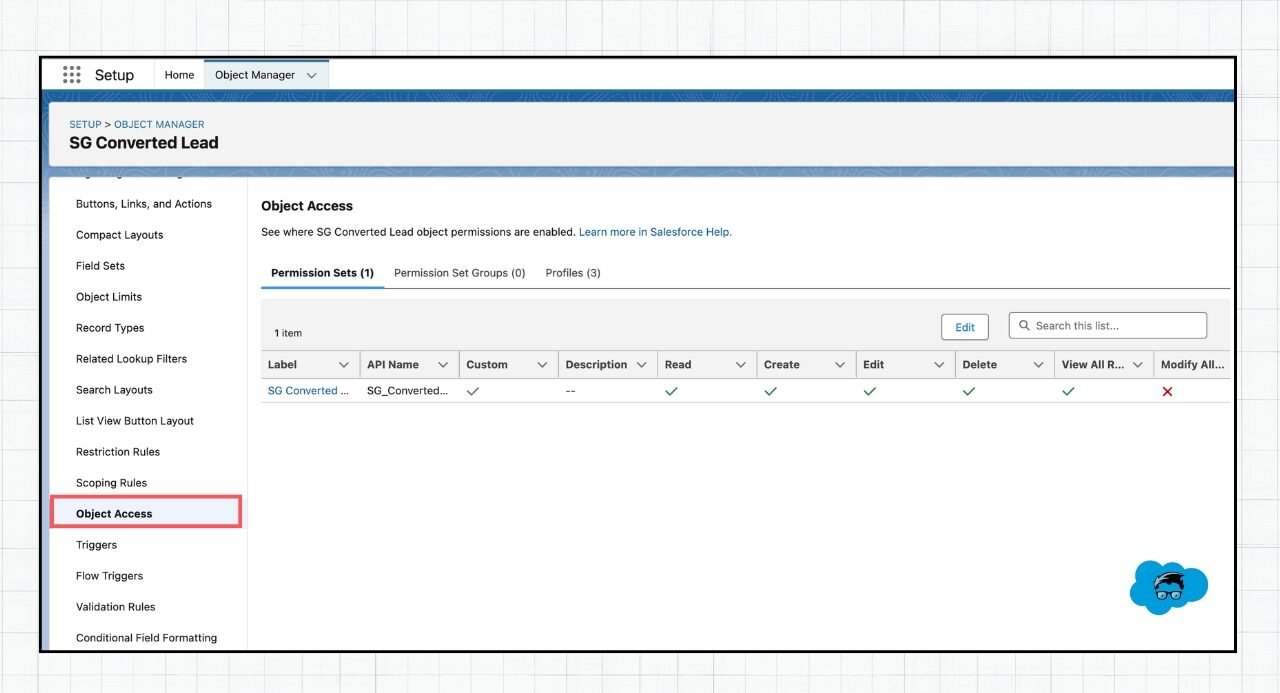The width and height of the screenshot is (1280, 693).
Task: Click the SG_Converted... API name cell
Action: (408, 391)
